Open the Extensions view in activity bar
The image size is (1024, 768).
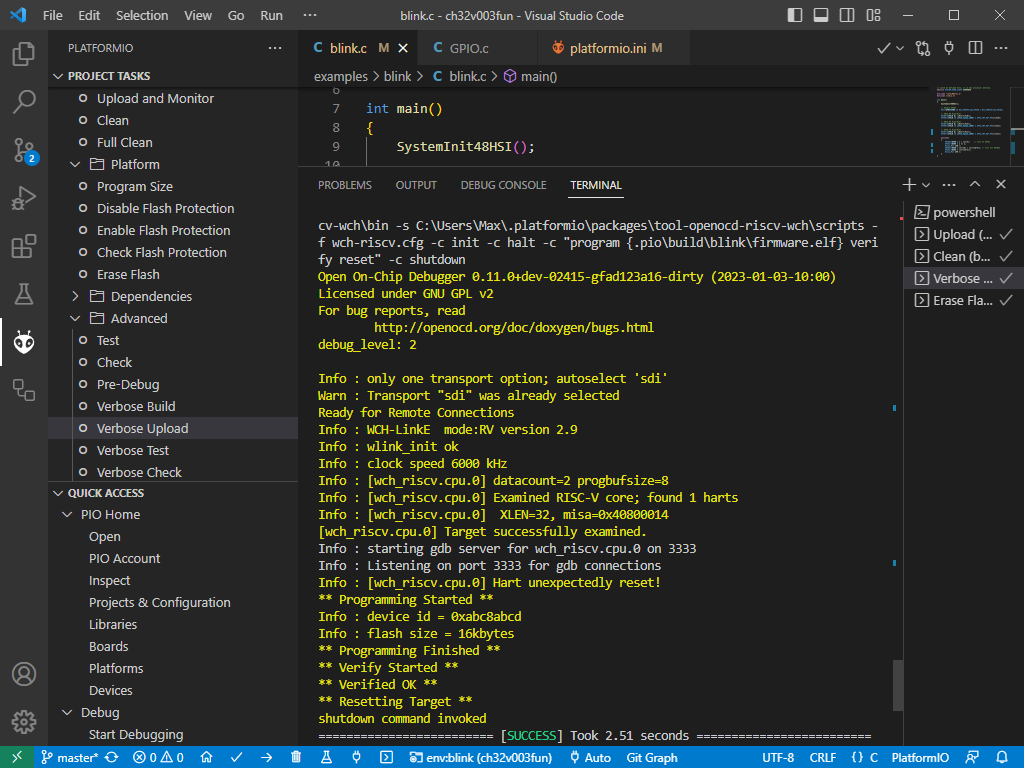coord(24,246)
